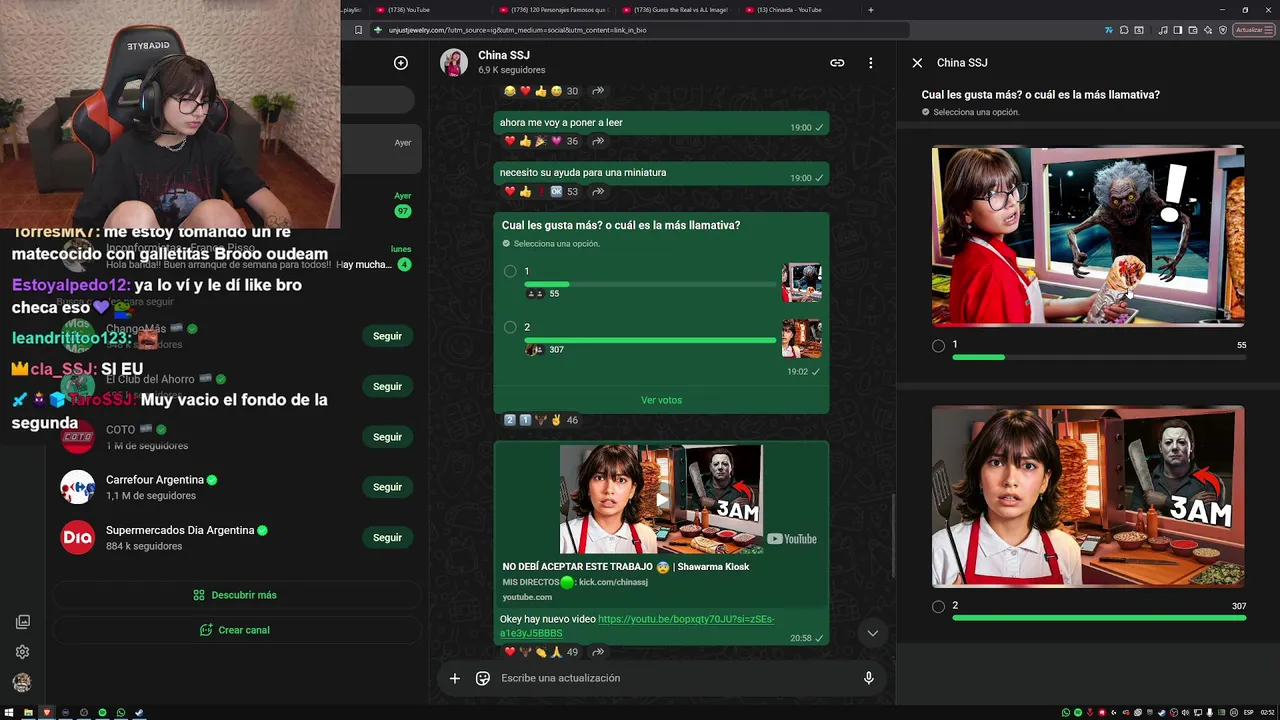Click the browser address bar URL
This screenshot has width=1280, height=720.
click(x=517, y=30)
